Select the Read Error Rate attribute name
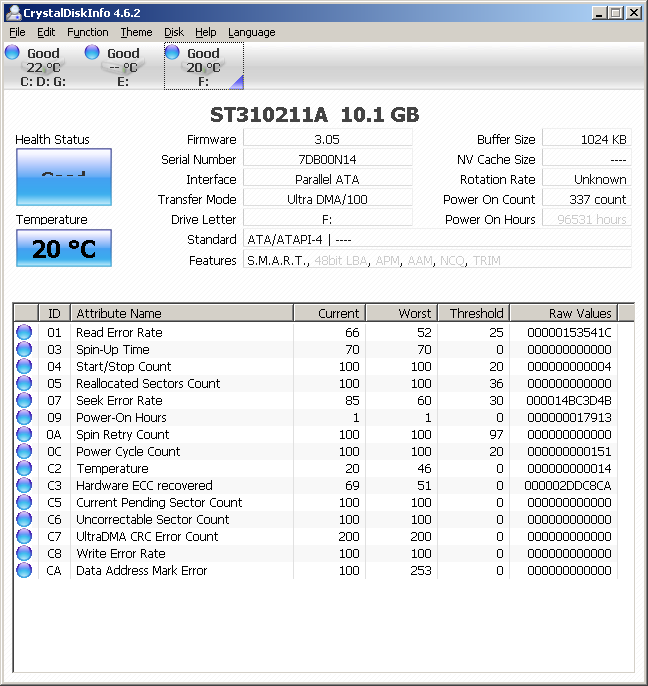 (119, 332)
